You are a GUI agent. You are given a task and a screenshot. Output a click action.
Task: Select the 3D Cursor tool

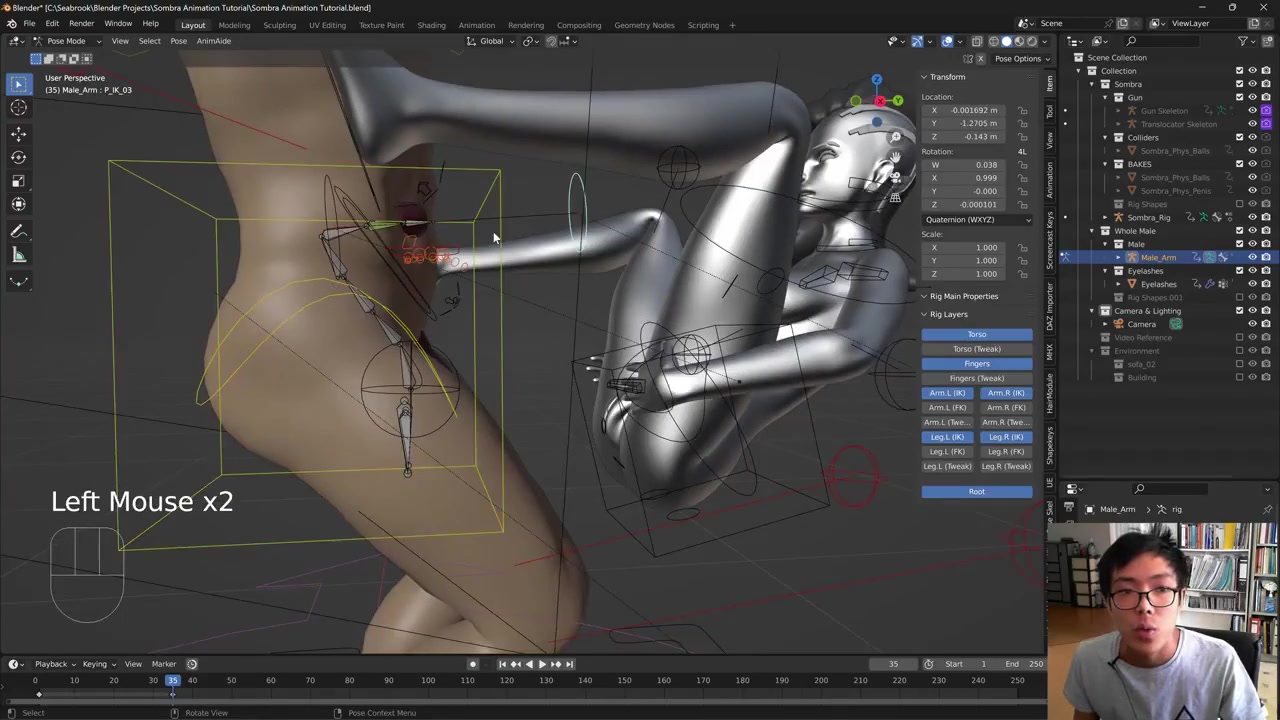[18, 108]
